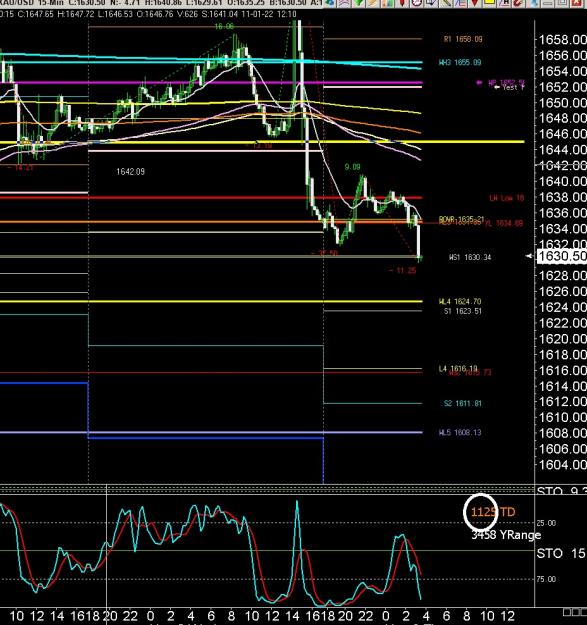Image resolution: width=587 pixels, height=625 pixels.
Task: Click 1658.00 on the price axis
Action: click(x=562, y=39)
